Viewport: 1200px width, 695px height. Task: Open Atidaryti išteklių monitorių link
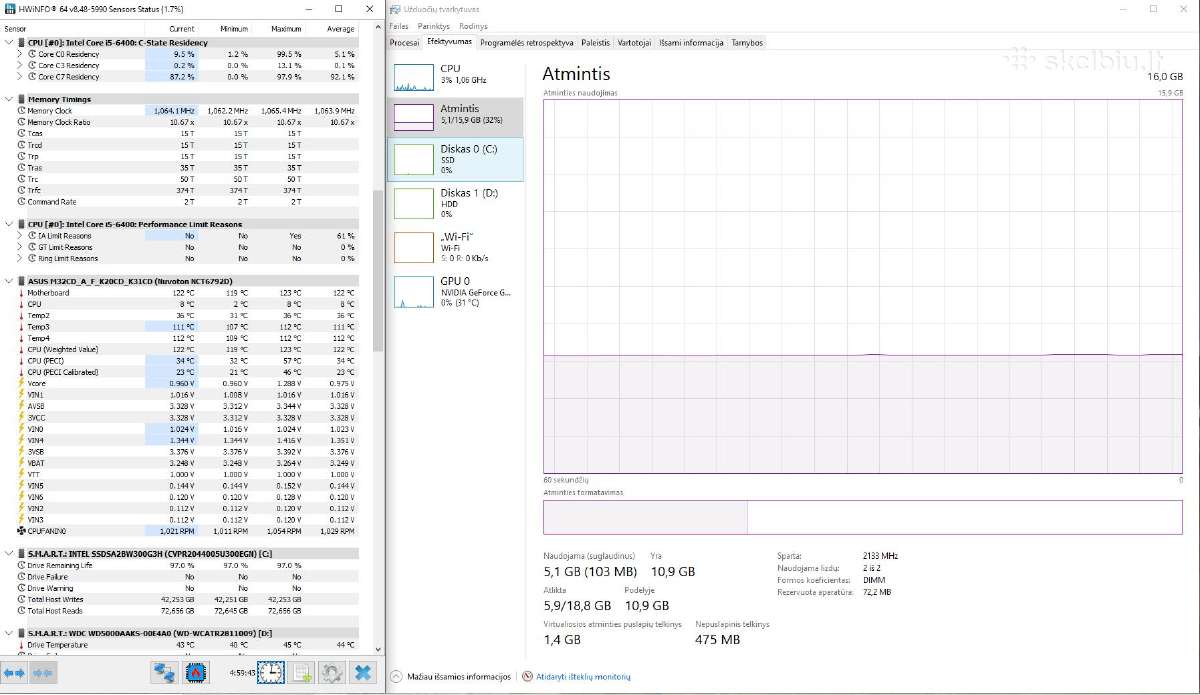[584, 677]
